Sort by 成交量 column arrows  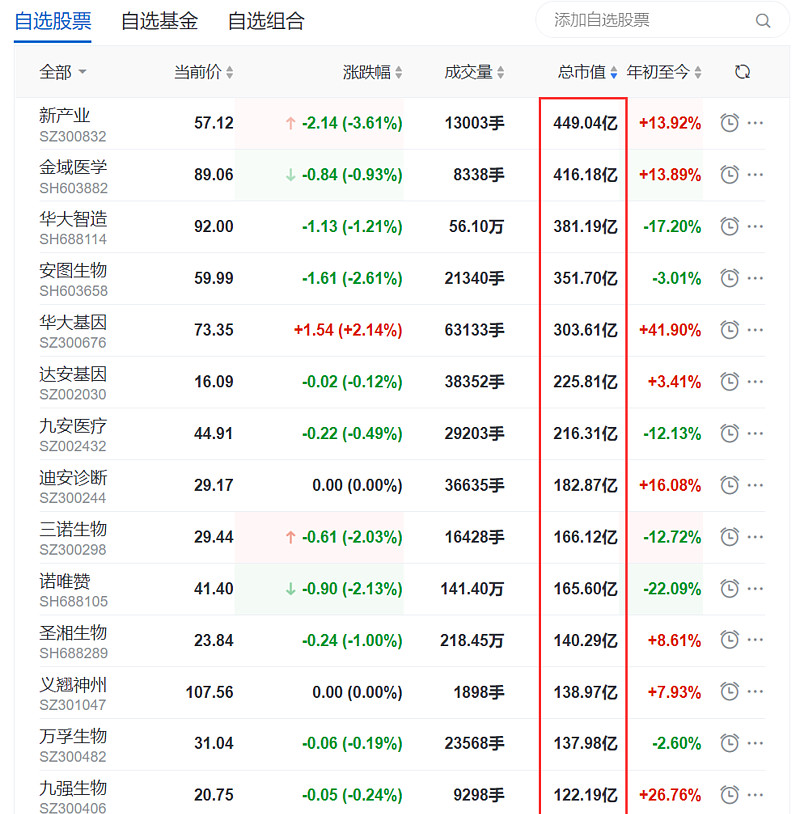click(474, 72)
